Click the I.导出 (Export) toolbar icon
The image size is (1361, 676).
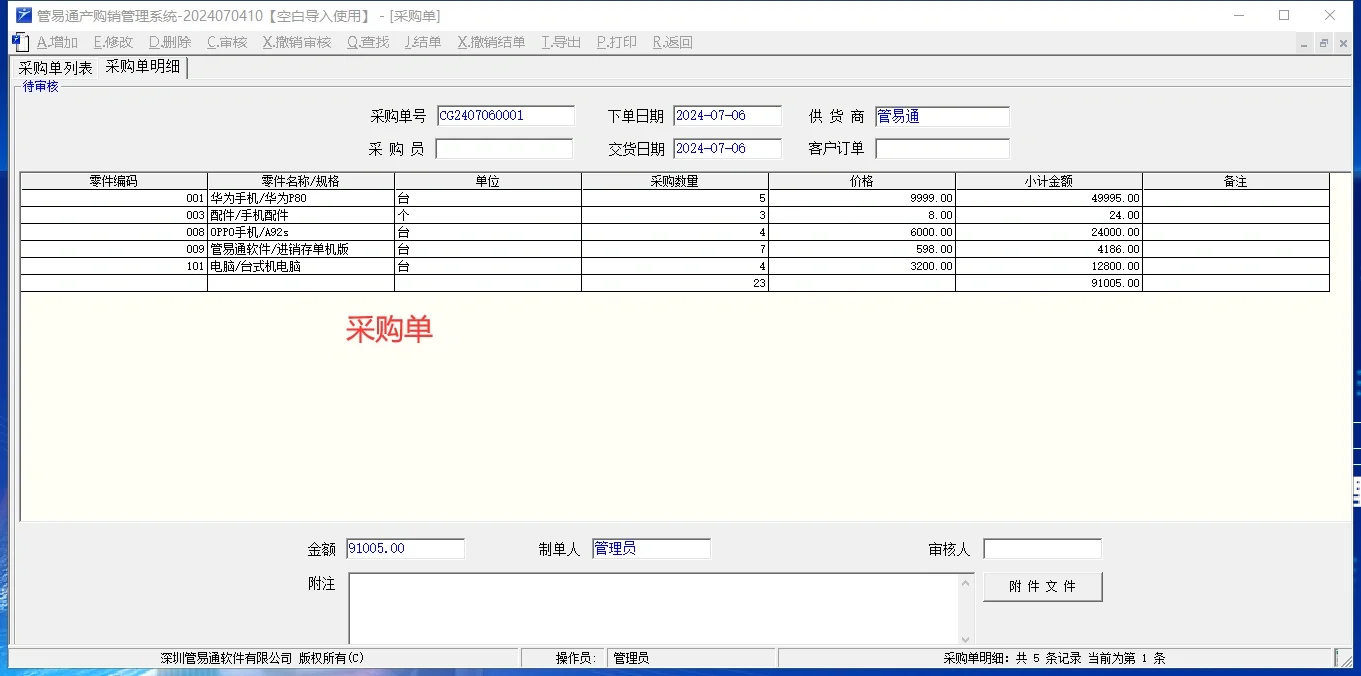pyautogui.click(x=560, y=42)
